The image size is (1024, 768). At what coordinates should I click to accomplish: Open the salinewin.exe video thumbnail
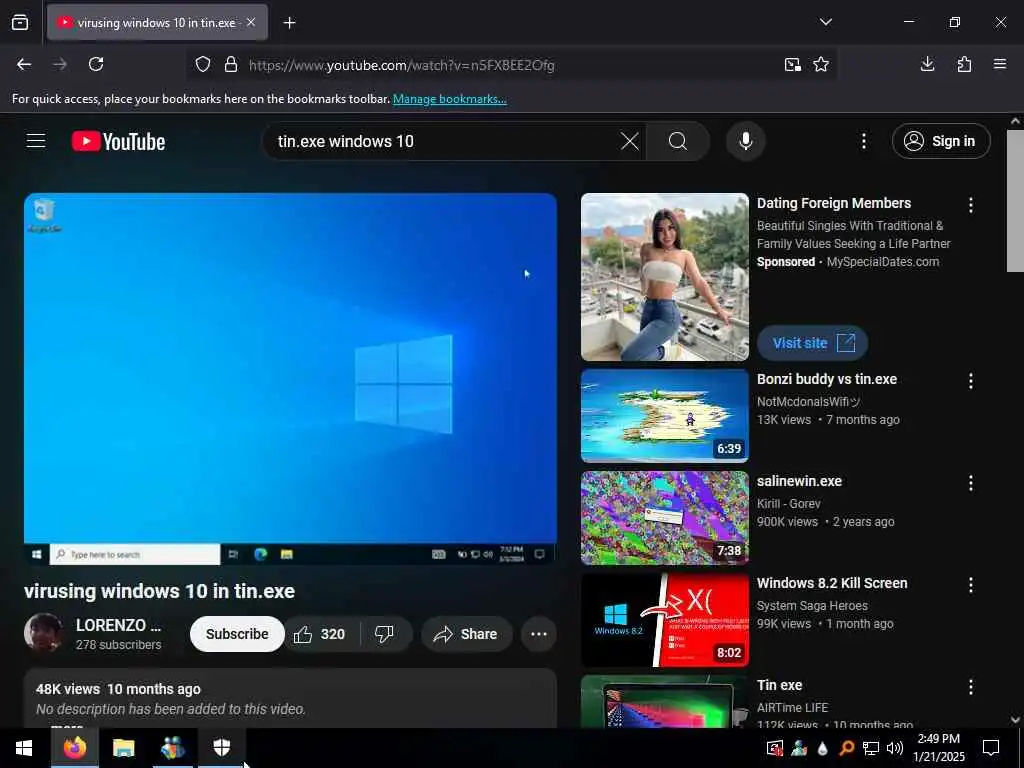pos(665,517)
